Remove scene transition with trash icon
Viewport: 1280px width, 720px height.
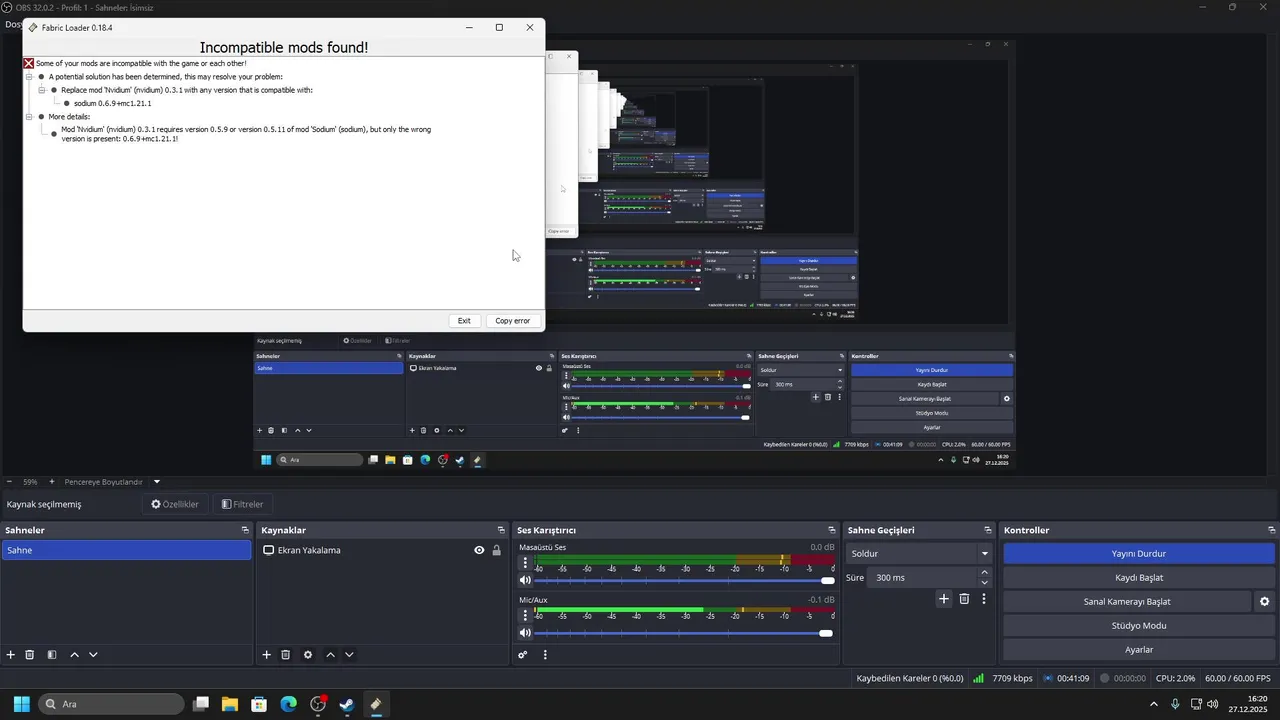tap(964, 599)
